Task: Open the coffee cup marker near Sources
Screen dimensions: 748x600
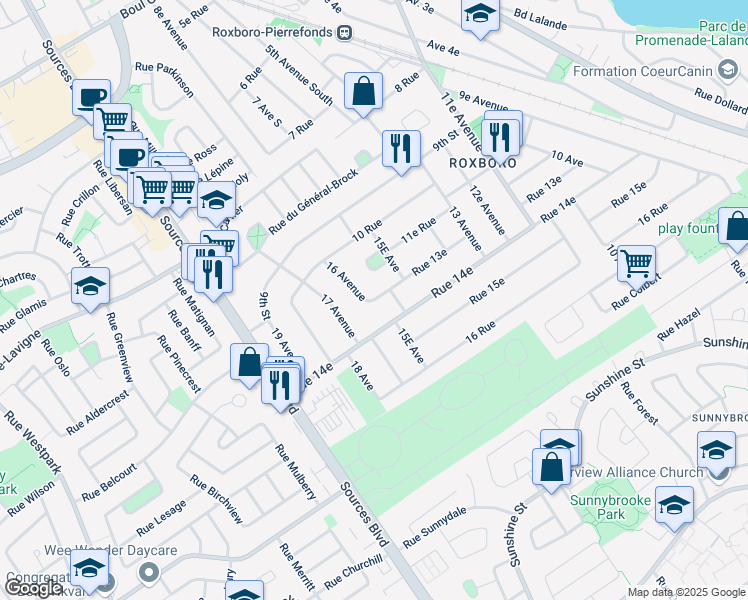Action: click(x=91, y=99)
